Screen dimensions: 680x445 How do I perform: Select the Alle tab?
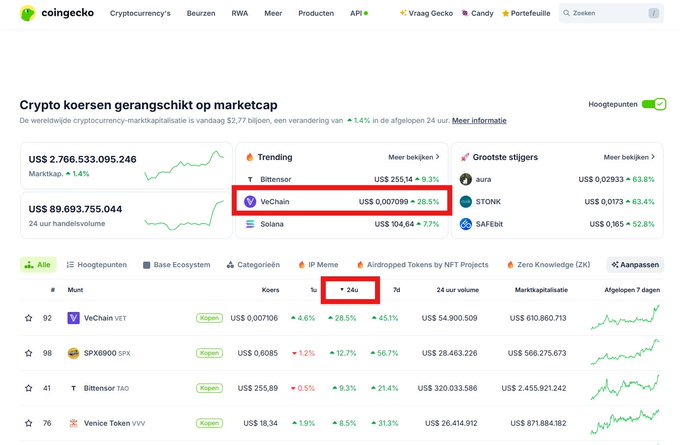[x=38, y=265]
